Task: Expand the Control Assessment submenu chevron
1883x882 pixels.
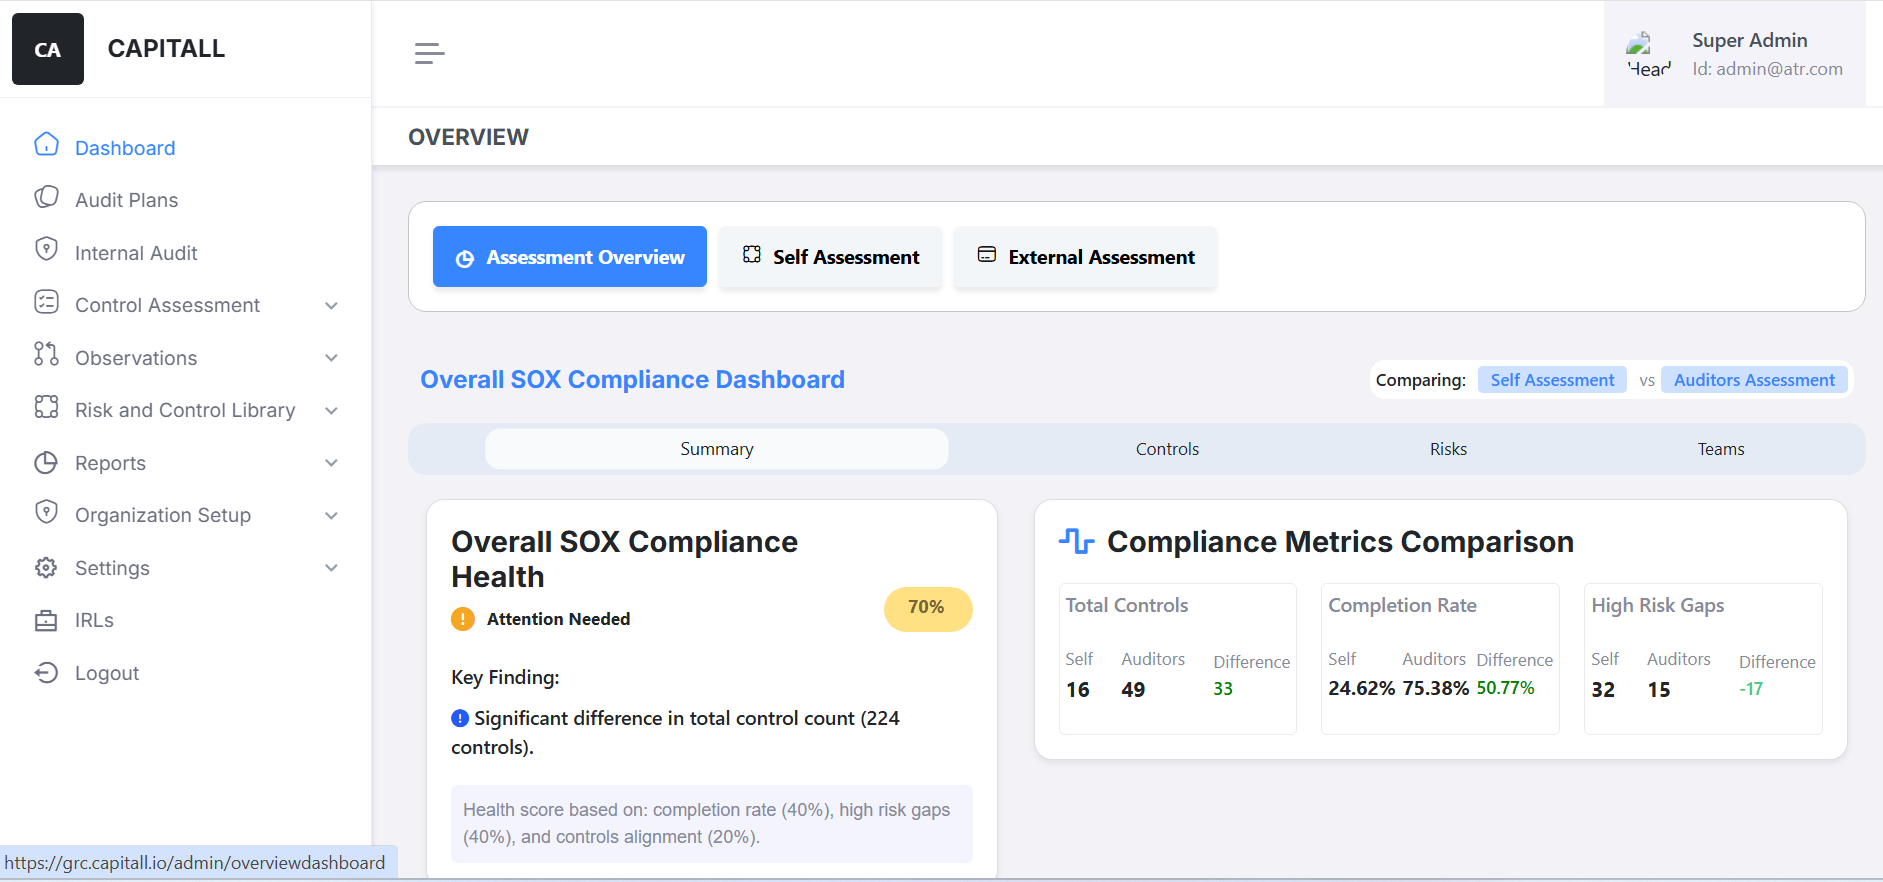Action: pyautogui.click(x=331, y=305)
